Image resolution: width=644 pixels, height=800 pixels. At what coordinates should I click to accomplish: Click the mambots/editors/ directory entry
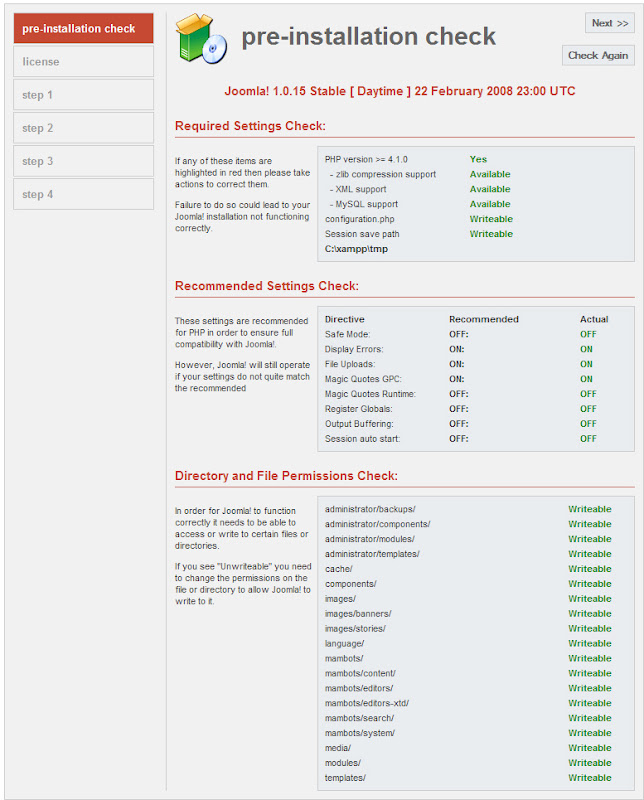pyautogui.click(x=359, y=688)
